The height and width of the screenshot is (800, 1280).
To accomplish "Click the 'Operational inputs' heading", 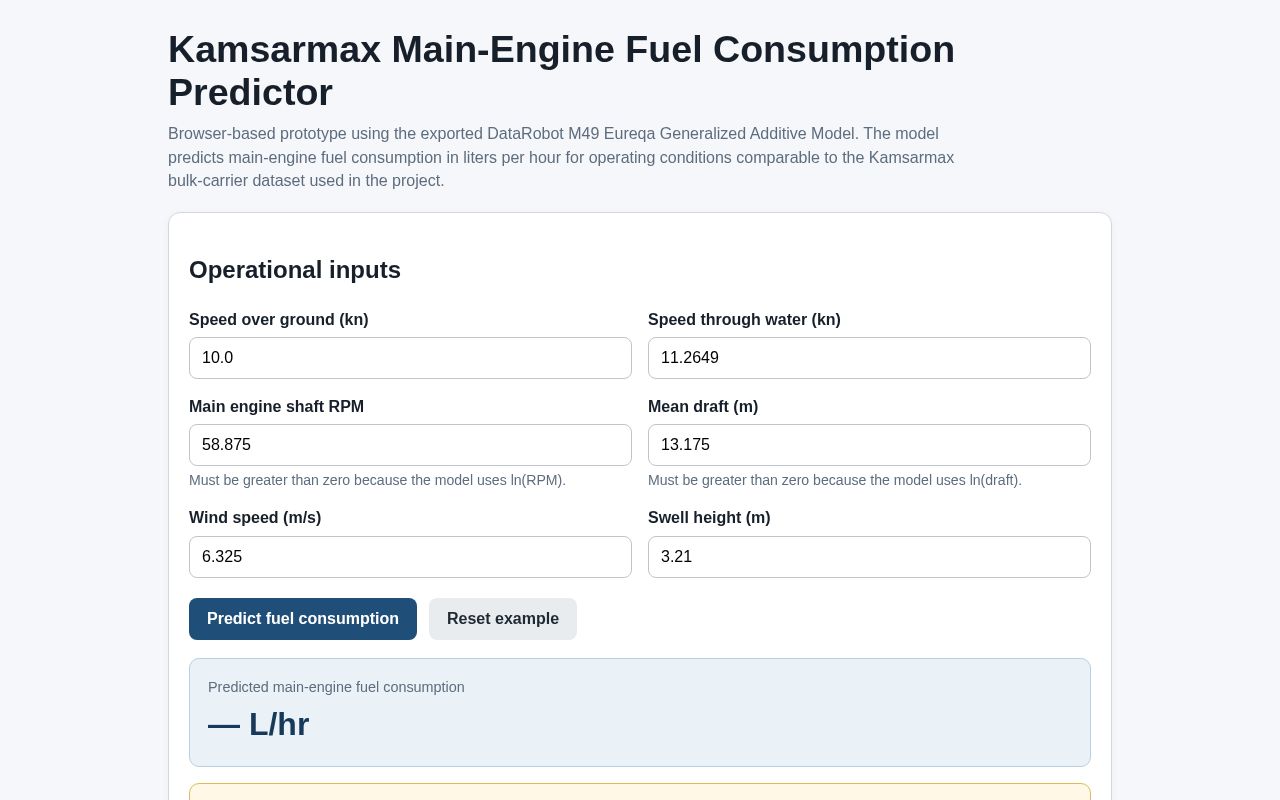I will click(295, 270).
